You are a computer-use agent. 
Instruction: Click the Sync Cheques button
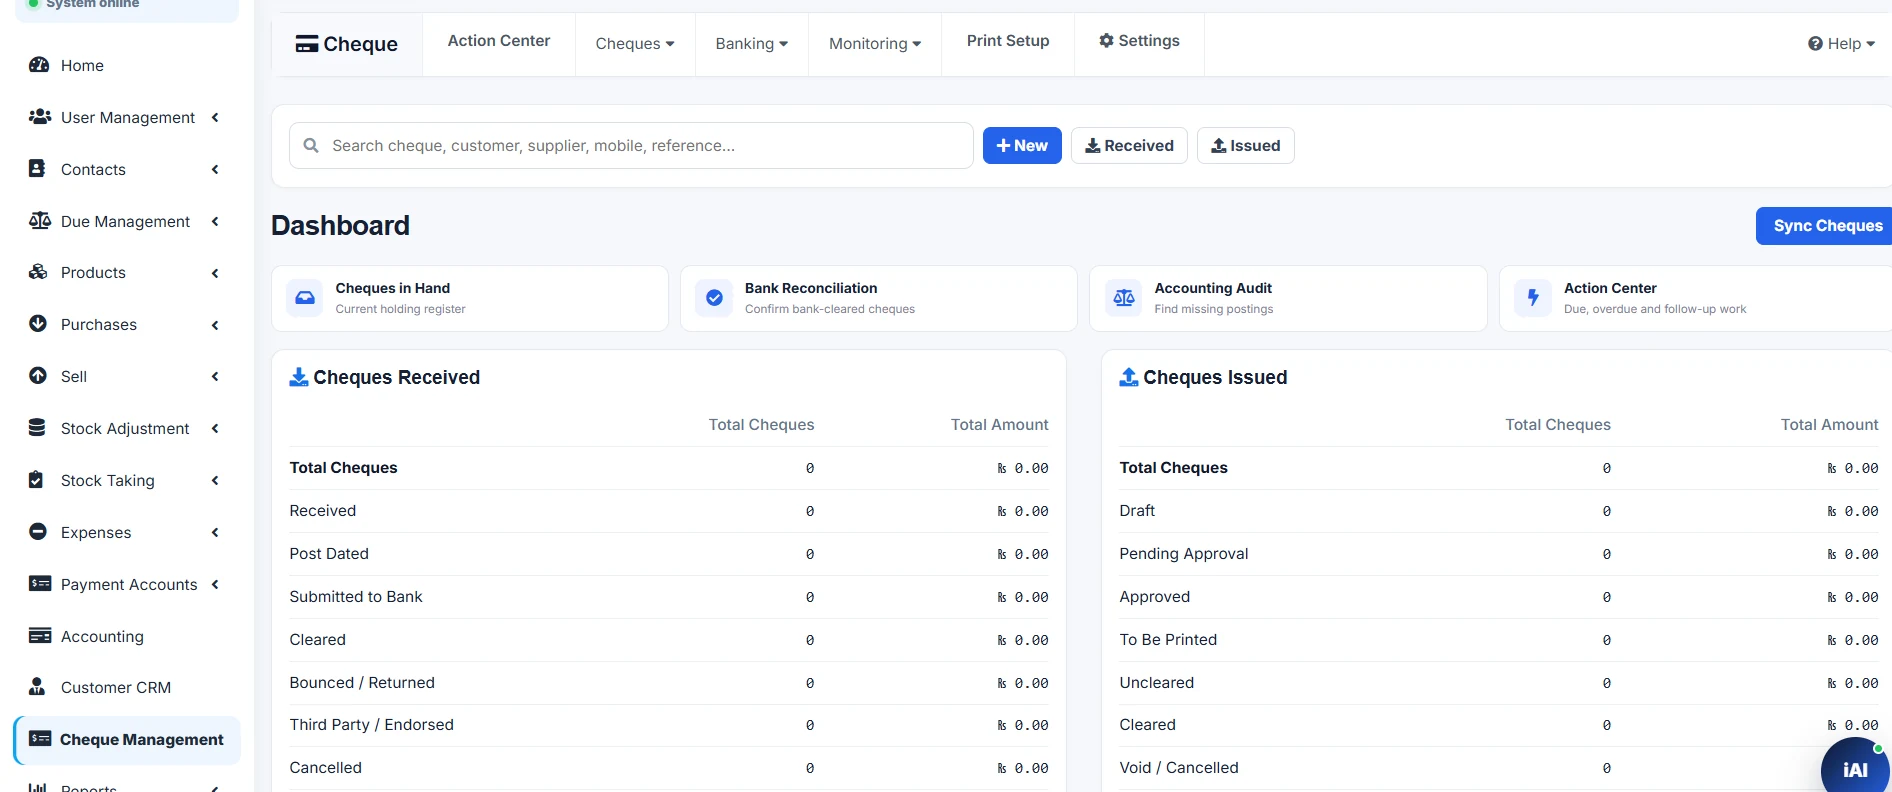(x=1826, y=226)
